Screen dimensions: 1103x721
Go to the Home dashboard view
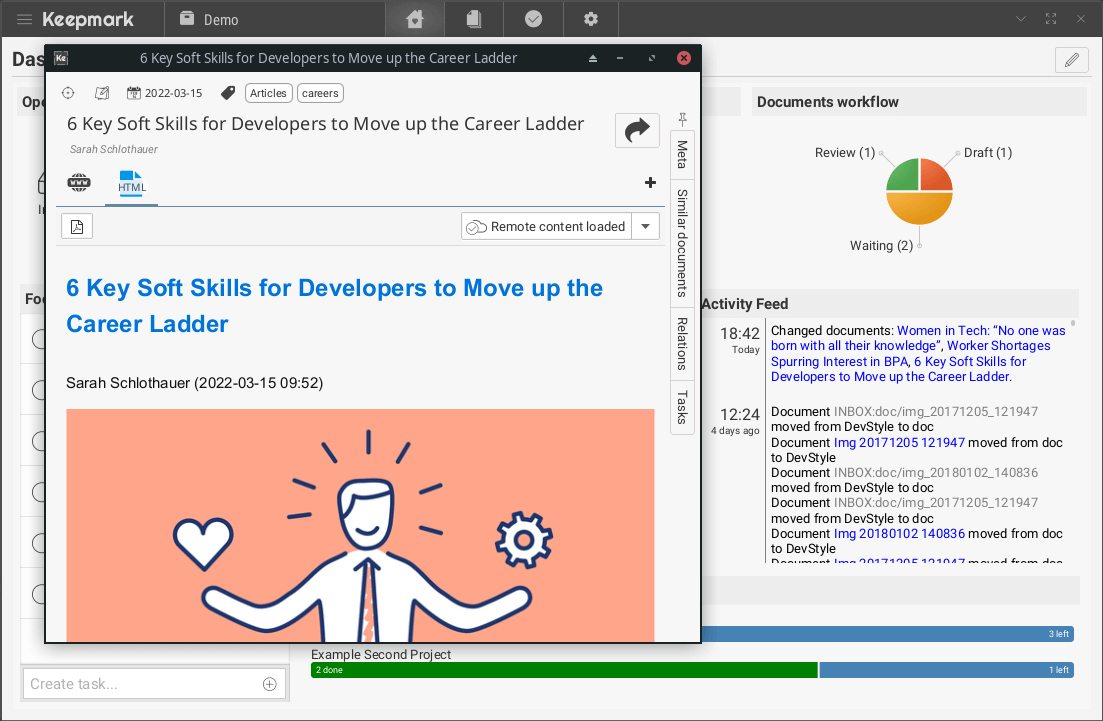pos(415,19)
